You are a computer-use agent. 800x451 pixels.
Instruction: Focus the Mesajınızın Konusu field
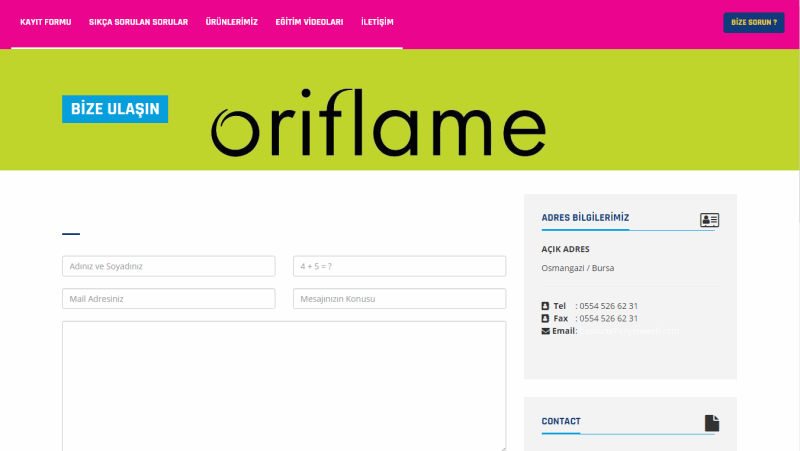[399, 298]
